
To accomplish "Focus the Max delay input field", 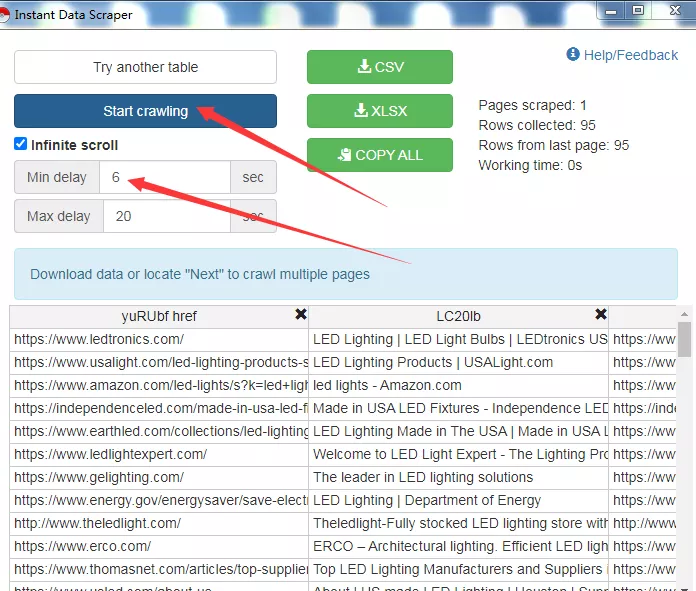I will (x=167, y=216).
